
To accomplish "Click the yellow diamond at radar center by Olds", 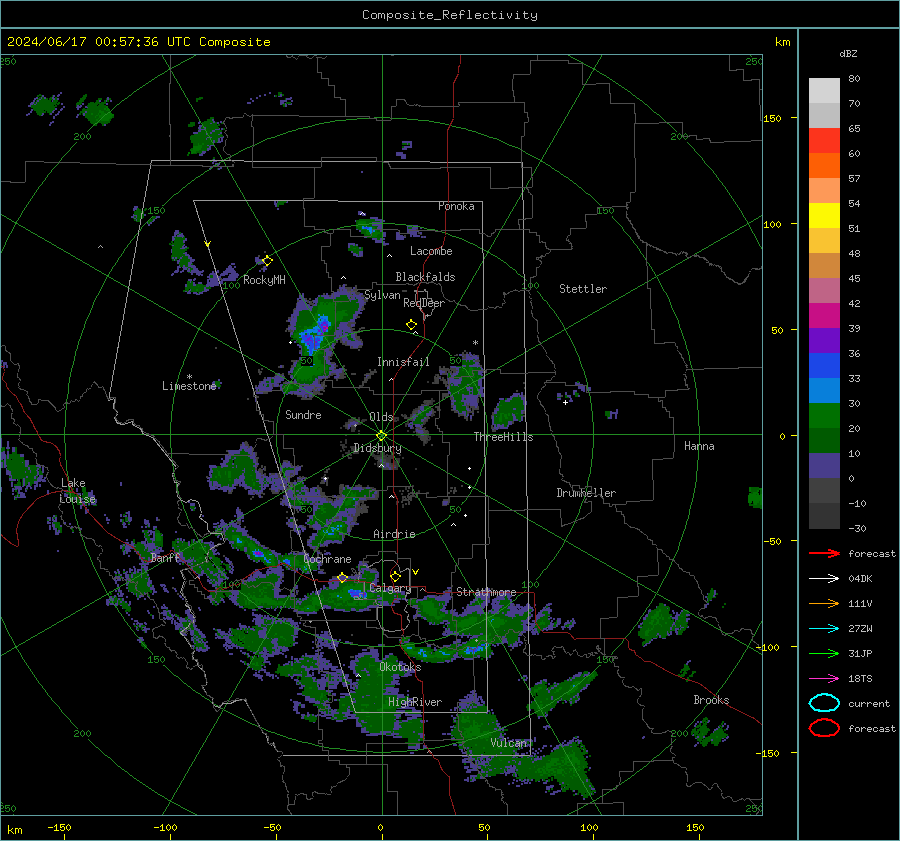I will point(382,436).
